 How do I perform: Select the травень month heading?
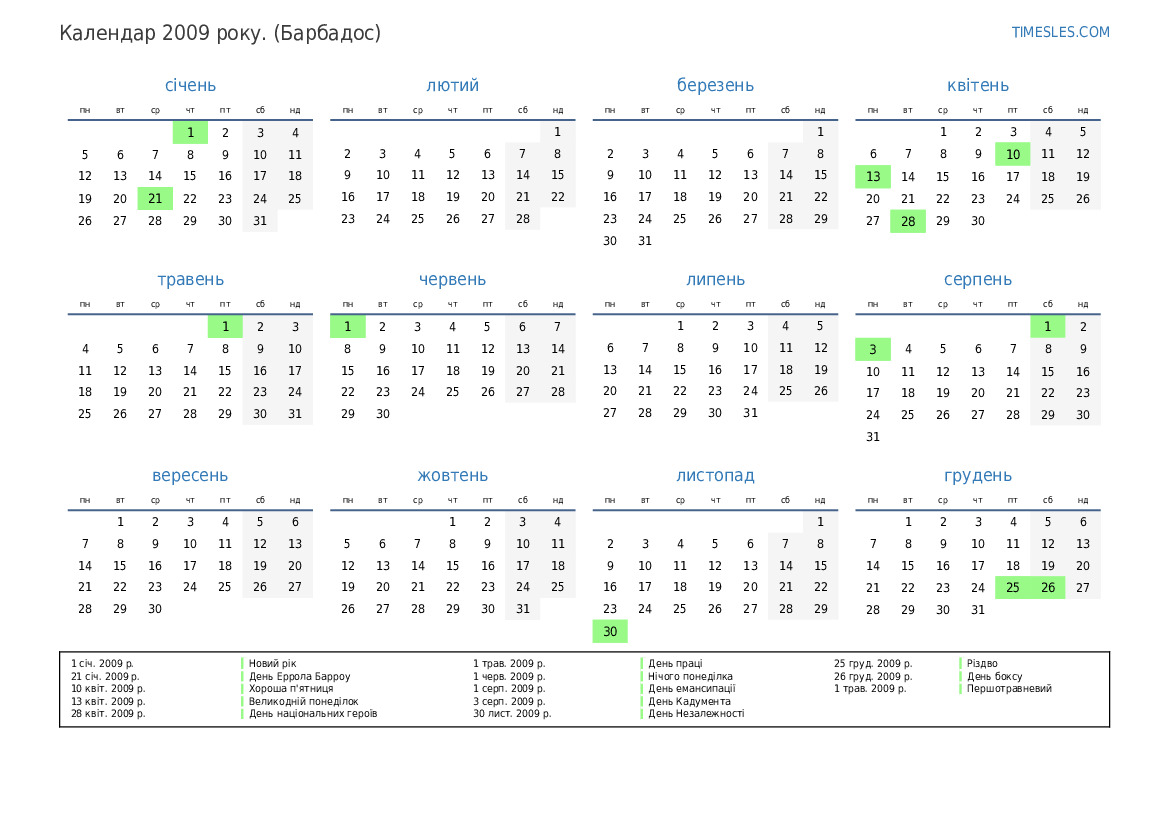(190, 280)
